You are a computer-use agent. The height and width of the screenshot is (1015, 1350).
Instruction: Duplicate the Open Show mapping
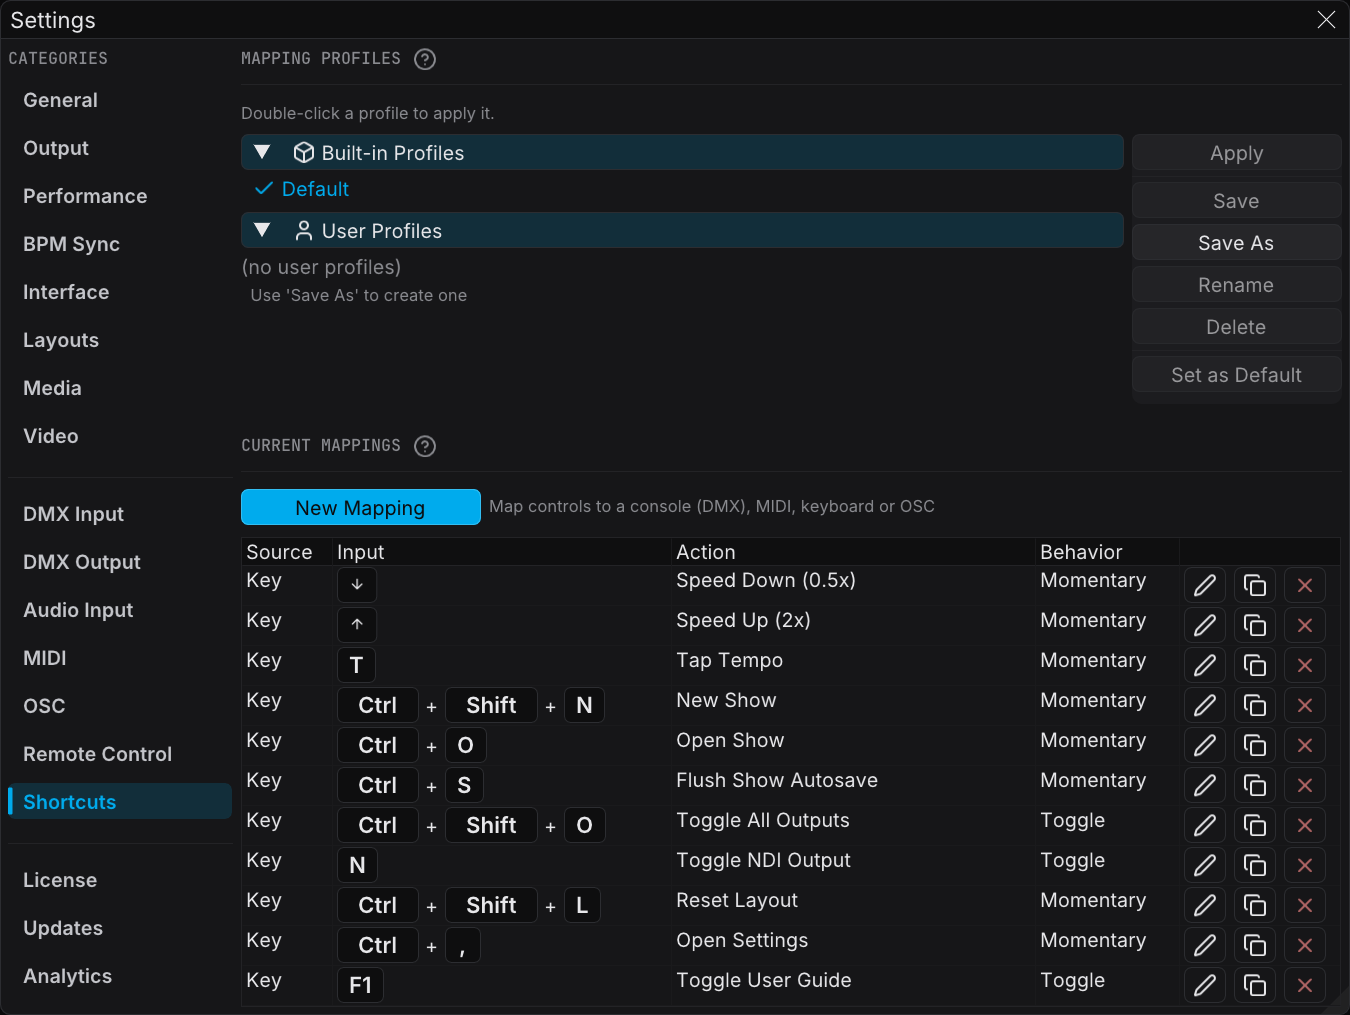[1255, 745]
